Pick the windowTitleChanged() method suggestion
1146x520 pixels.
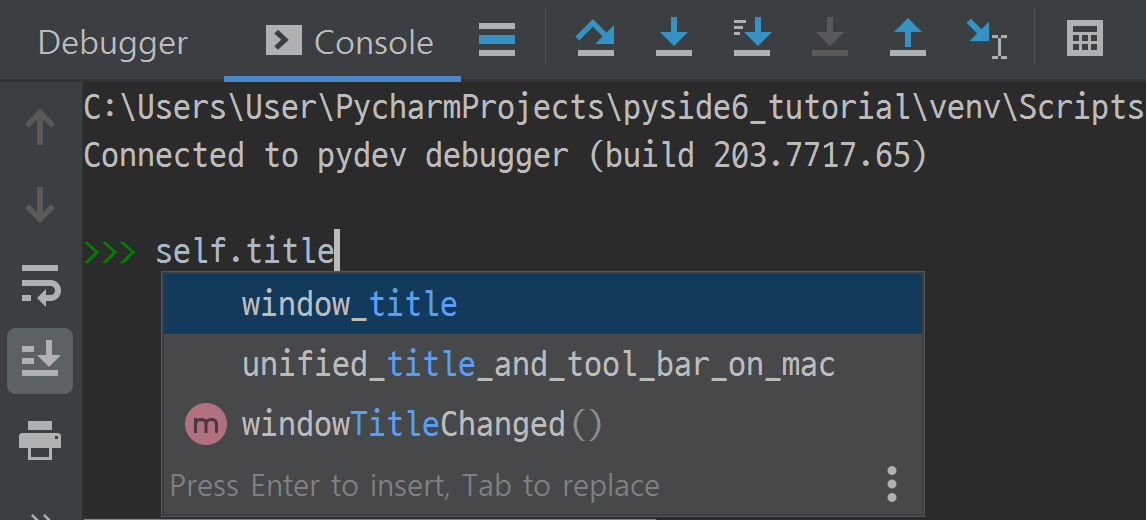(x=542, y=424)
